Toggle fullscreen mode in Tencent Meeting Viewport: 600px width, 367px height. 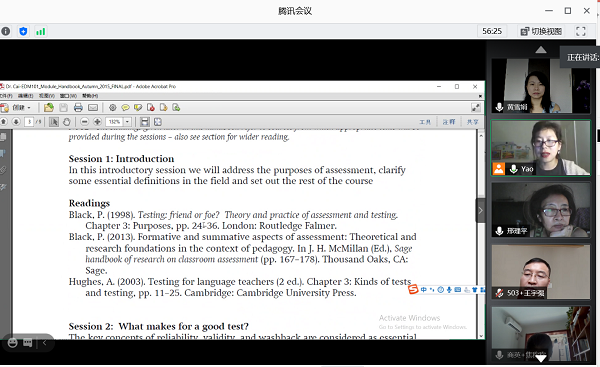tap(580, 31)
